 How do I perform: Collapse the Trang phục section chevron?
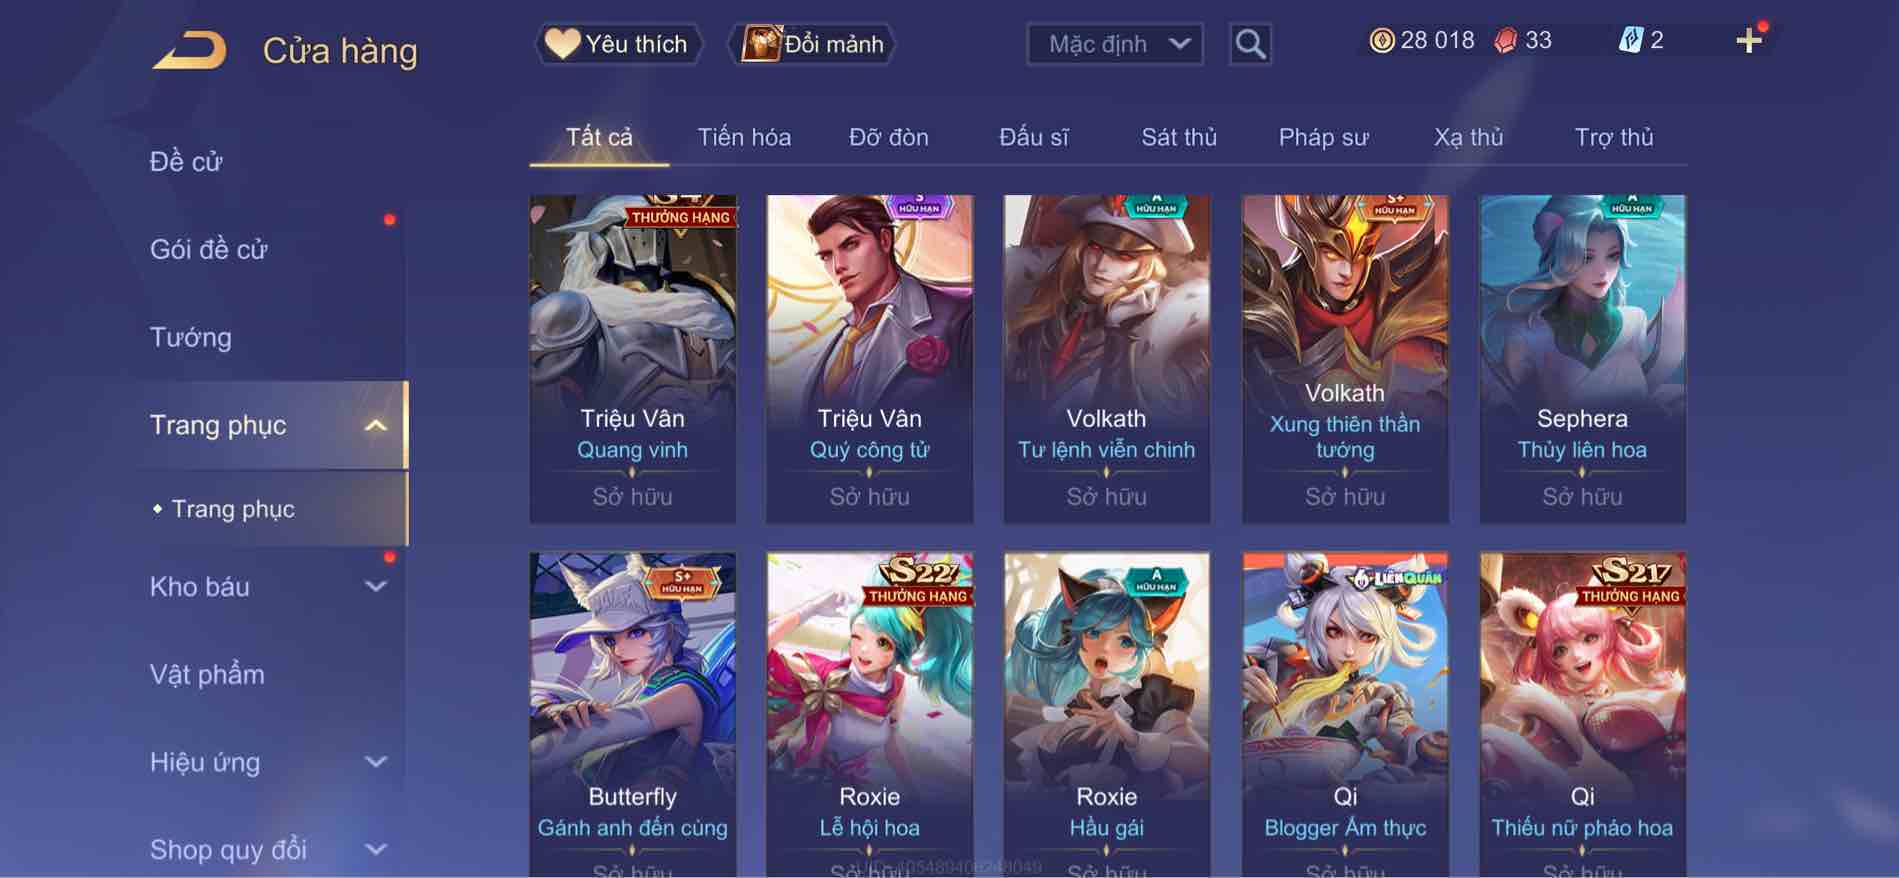(x=375, y=425)
